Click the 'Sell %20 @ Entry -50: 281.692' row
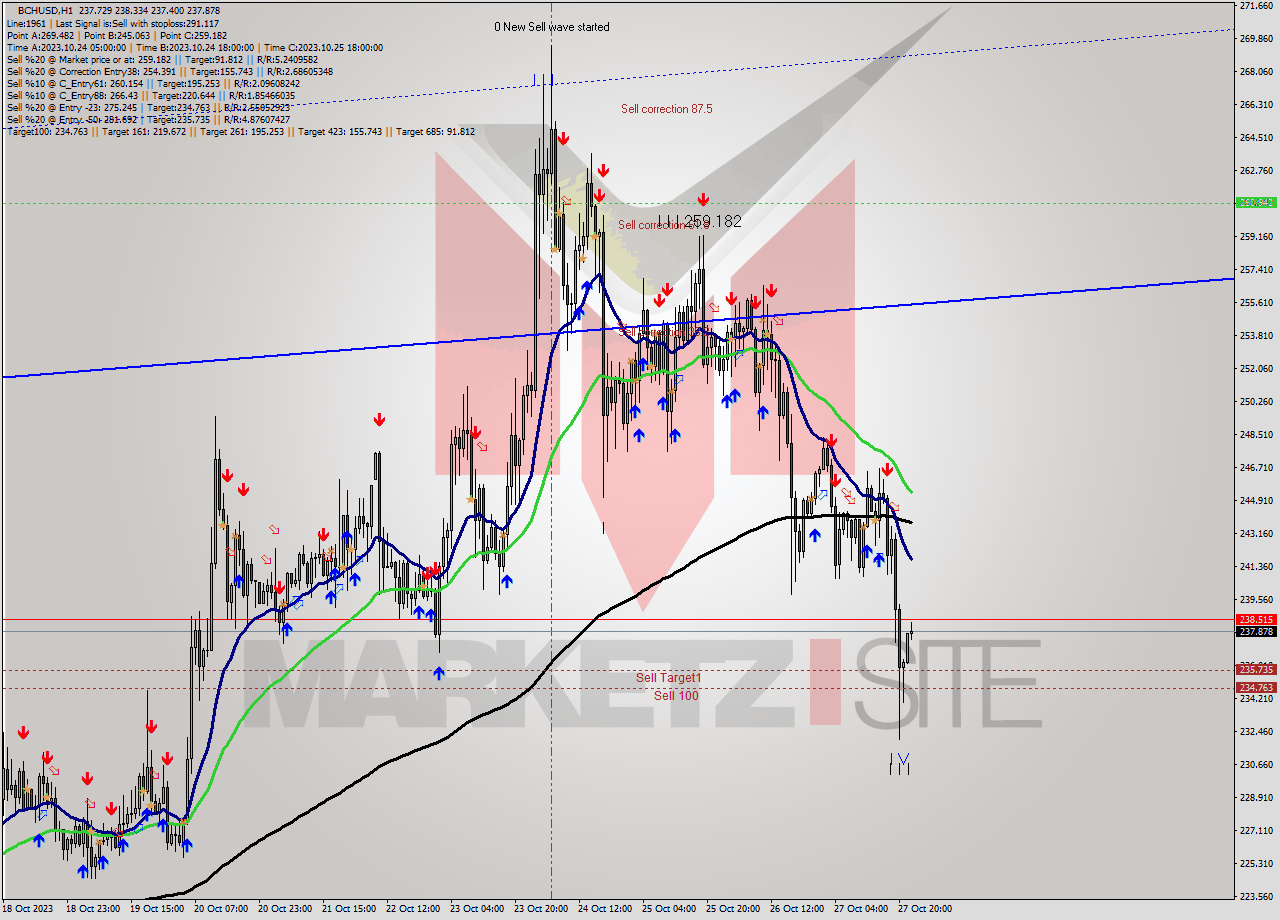The image size is (1280, 920). tap(148, 119)
